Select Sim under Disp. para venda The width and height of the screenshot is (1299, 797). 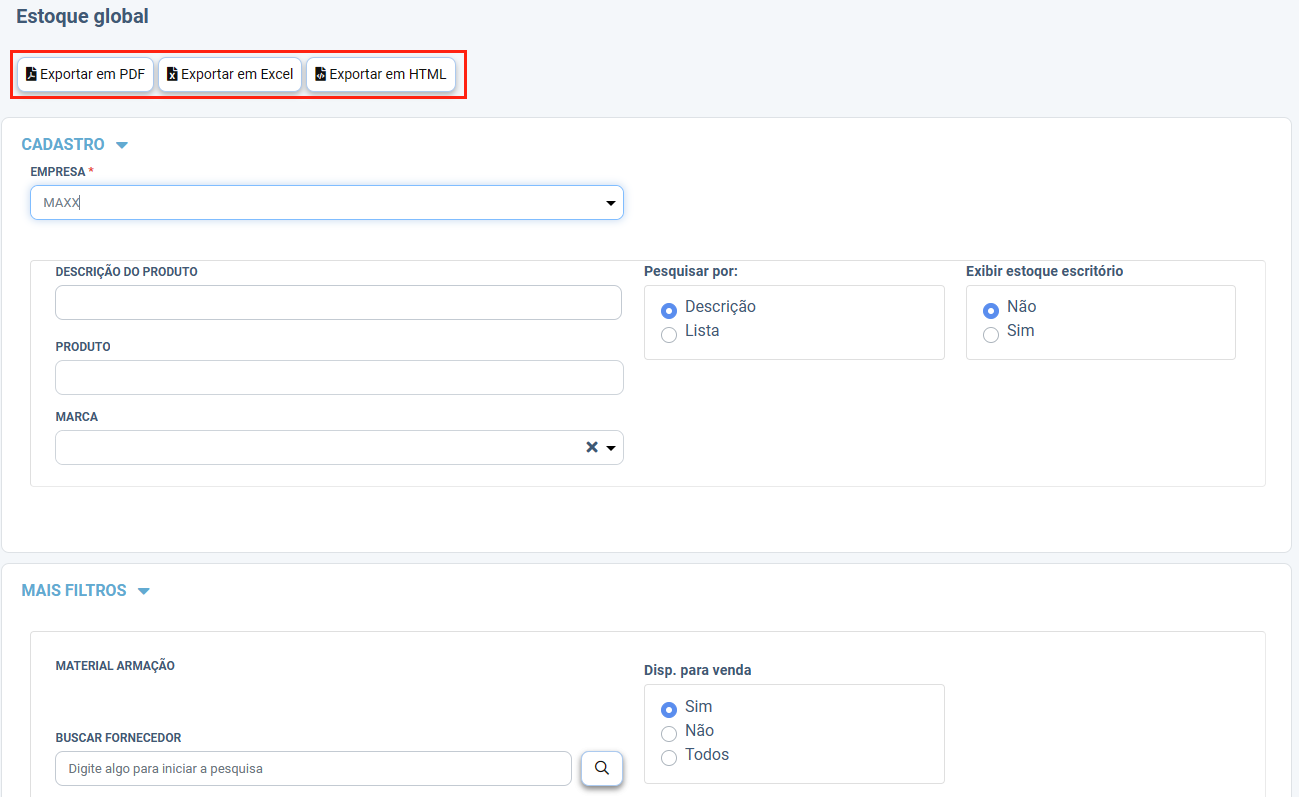click(669, 711)
